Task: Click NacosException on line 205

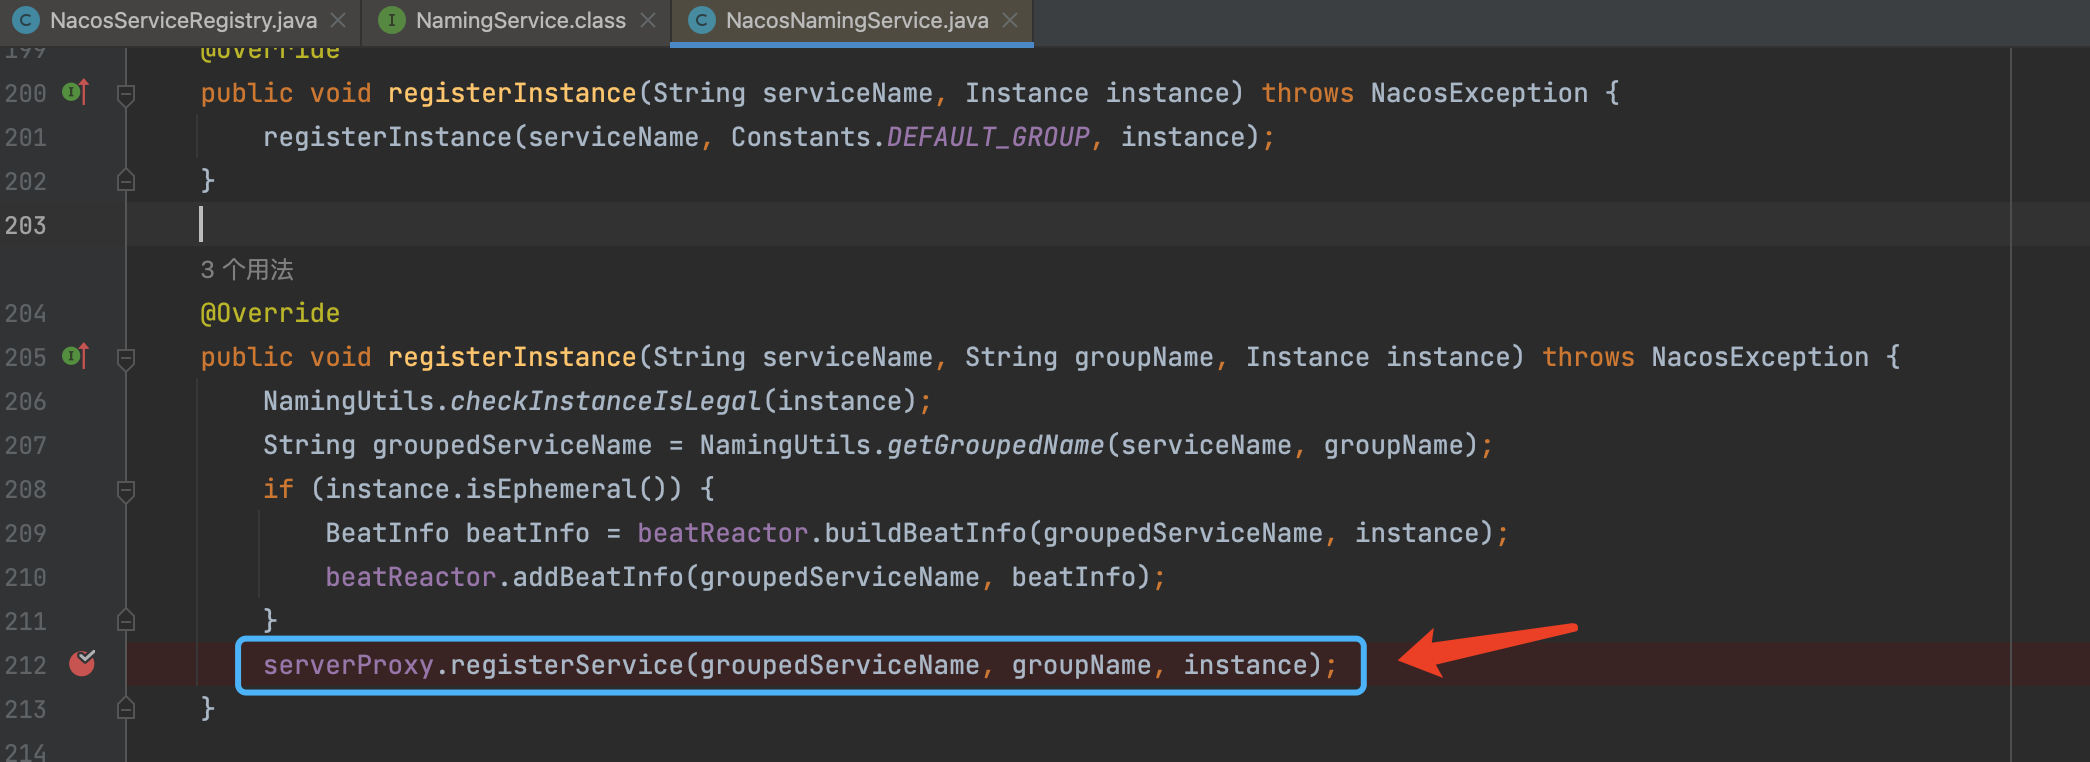Action: pyautogui.click(x=1760, y=357)
